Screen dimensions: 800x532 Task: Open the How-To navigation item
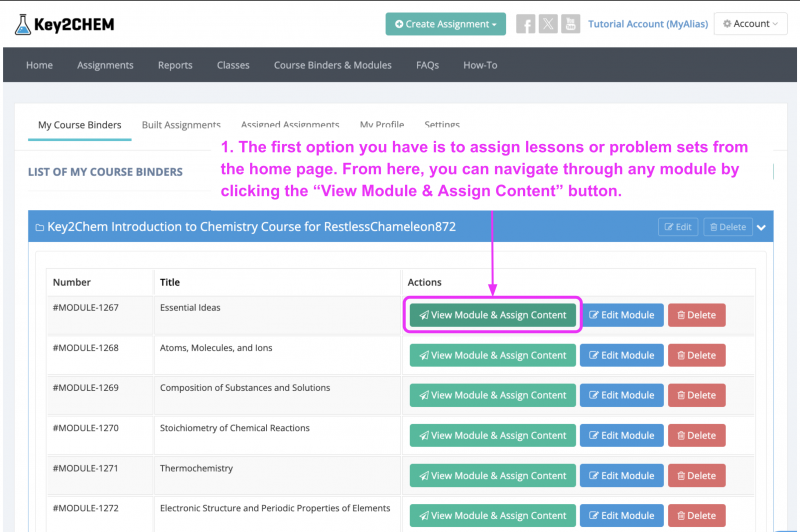click(480, 66)
